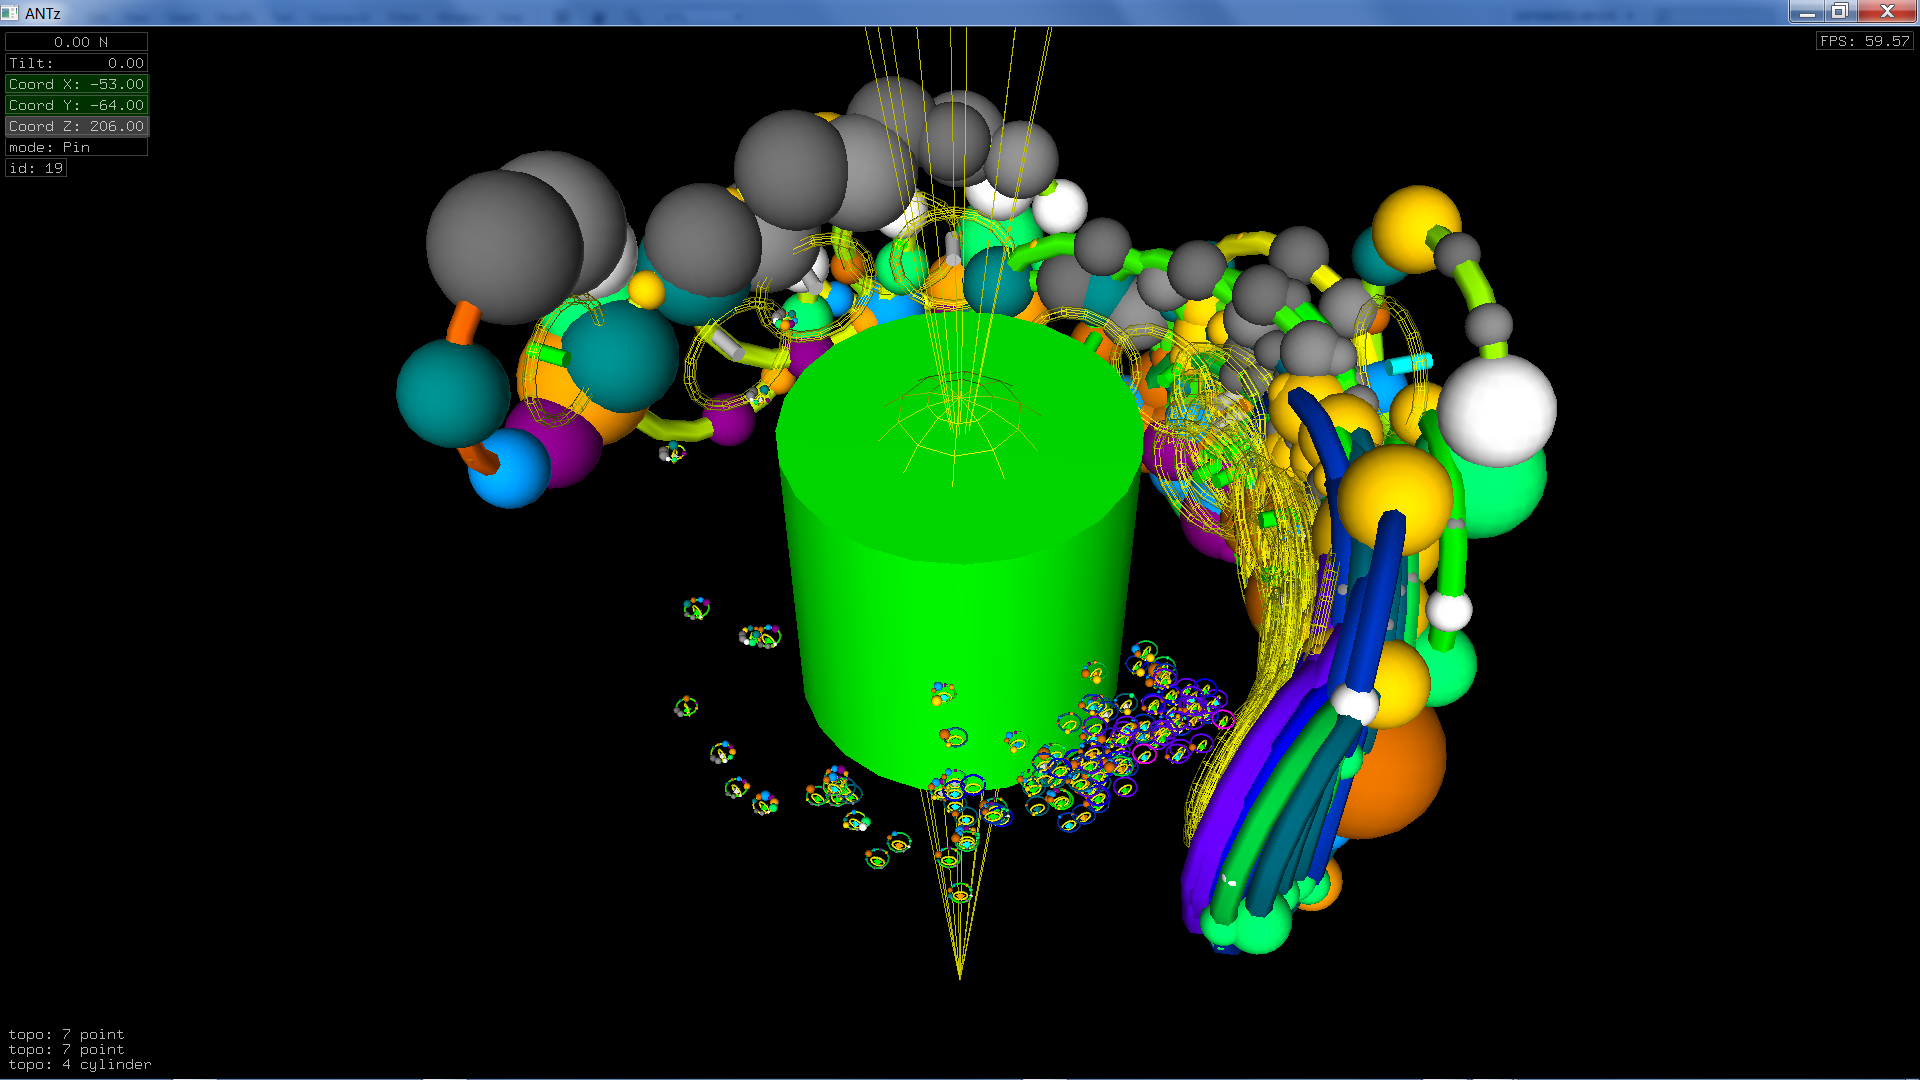Restore down the ANTz window

click(1839, 12)
